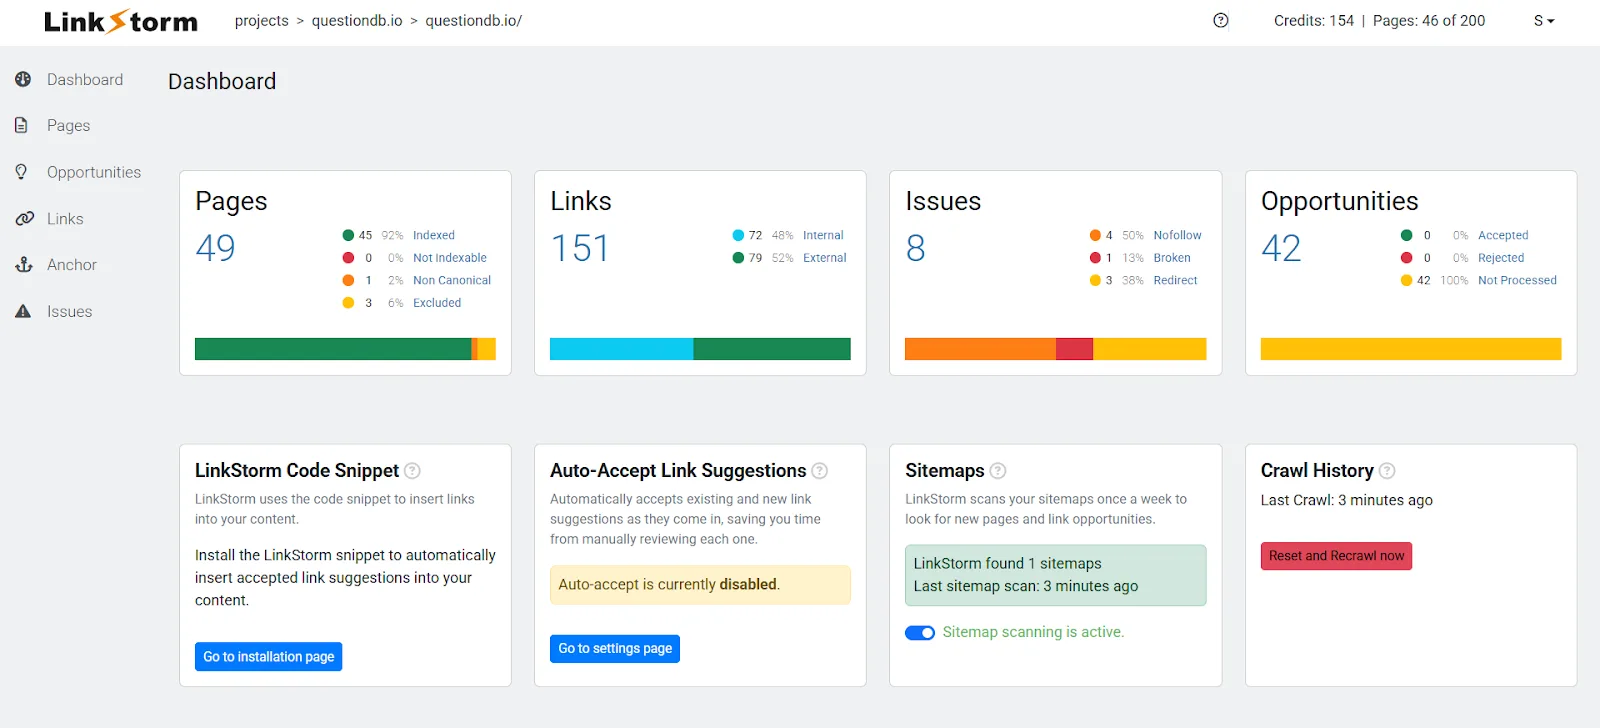Open the Broken issues link
Viewport: 1600px width, 728px height.
click(x=1172, y=258)
